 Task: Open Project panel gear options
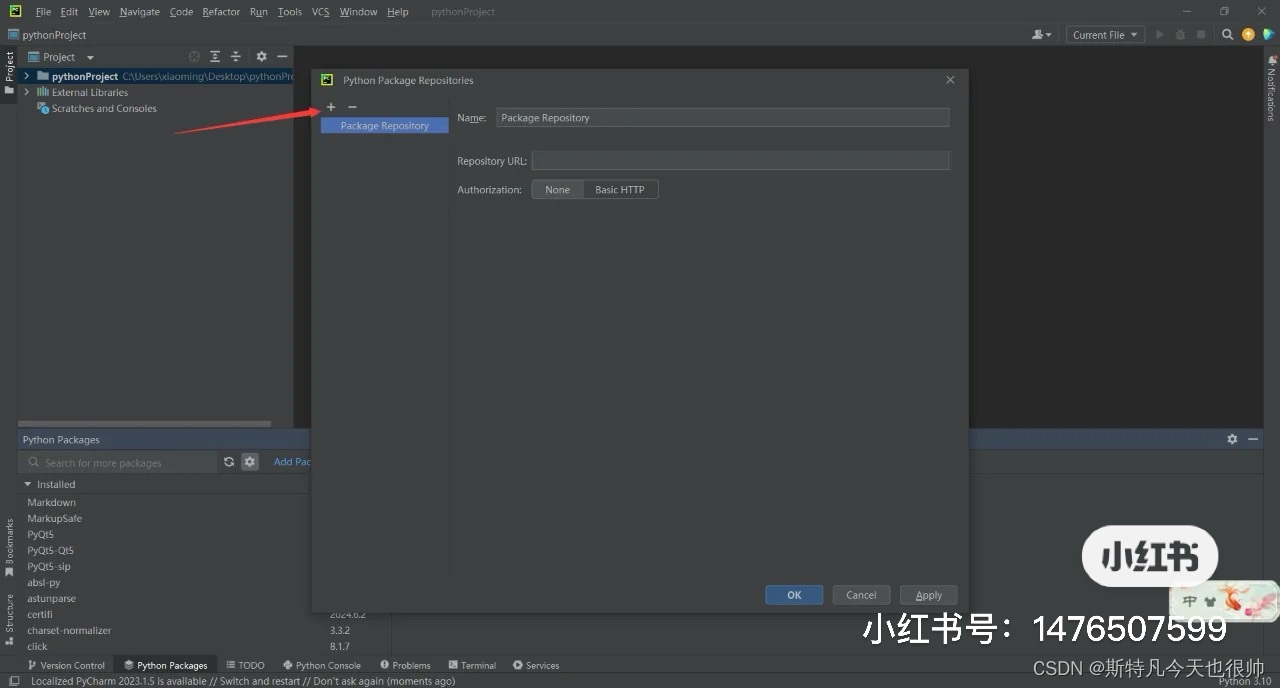[261, 57]
